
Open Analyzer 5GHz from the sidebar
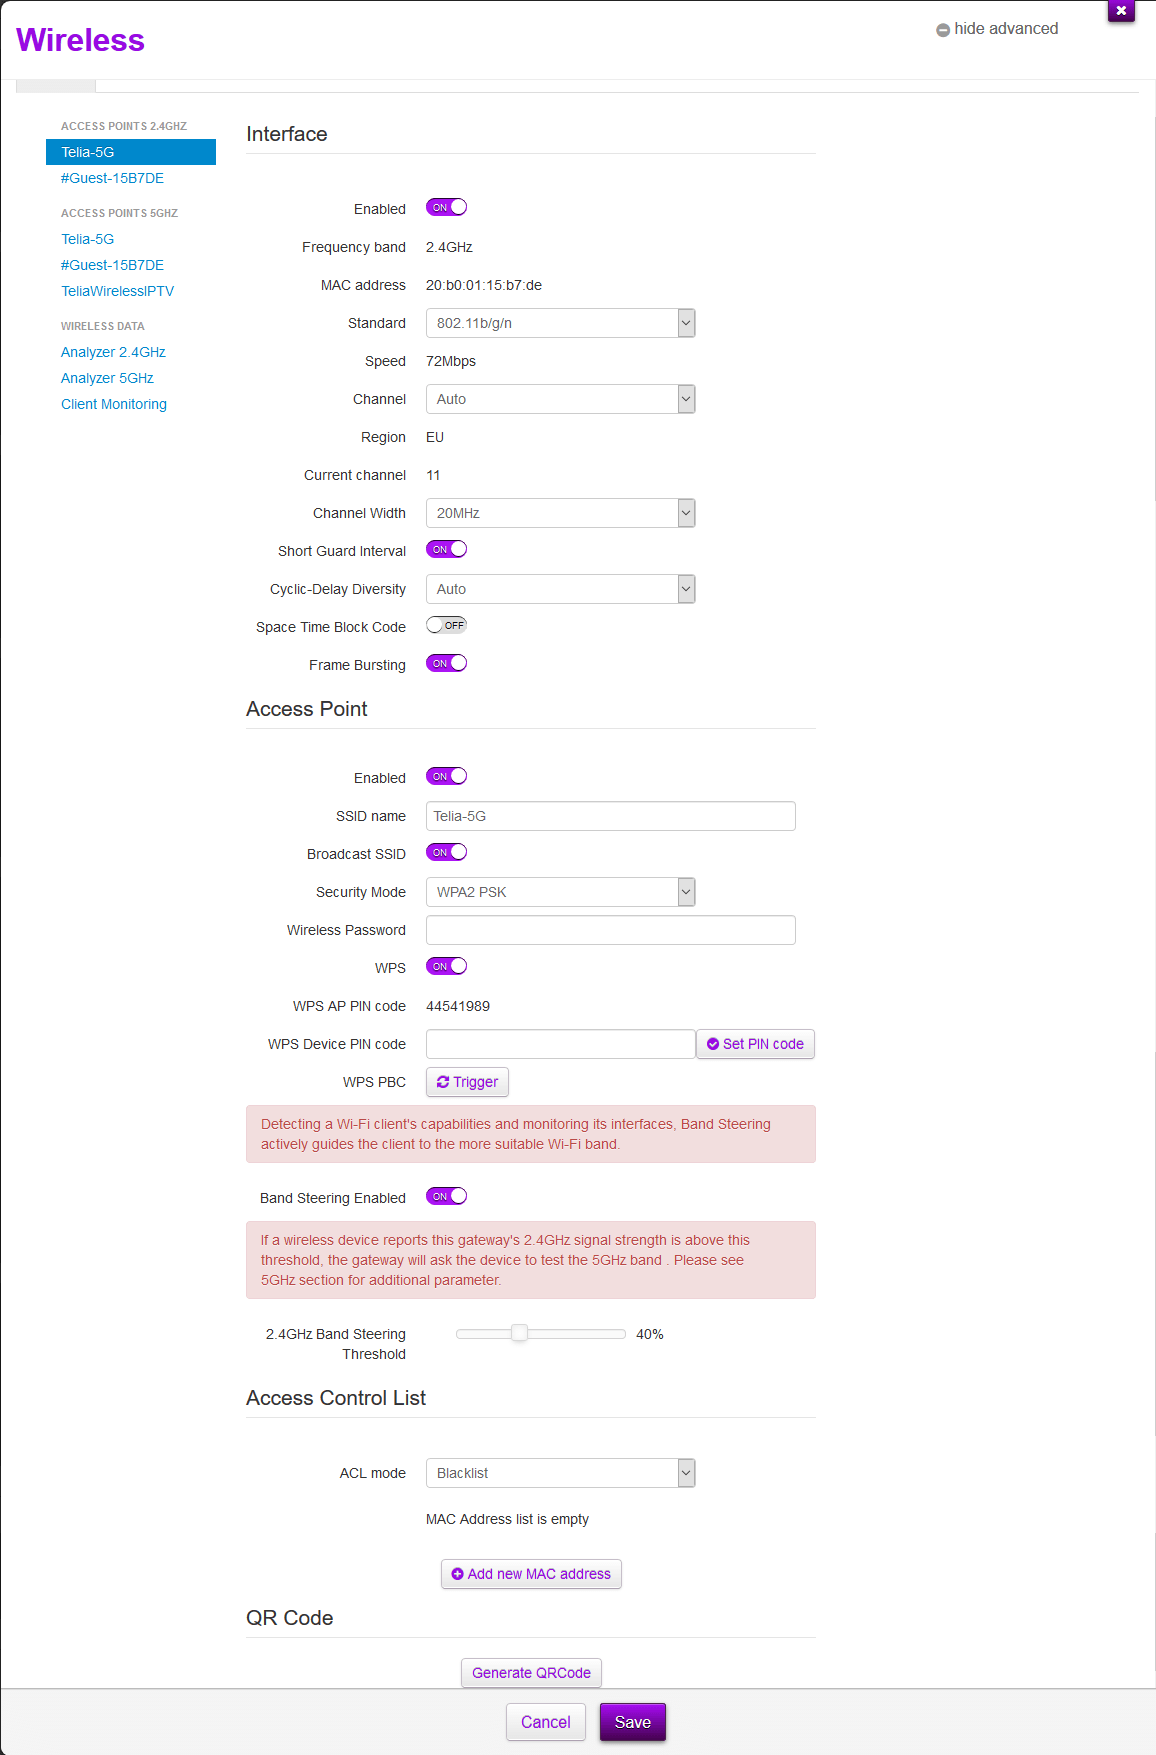(x=107, y=377)
